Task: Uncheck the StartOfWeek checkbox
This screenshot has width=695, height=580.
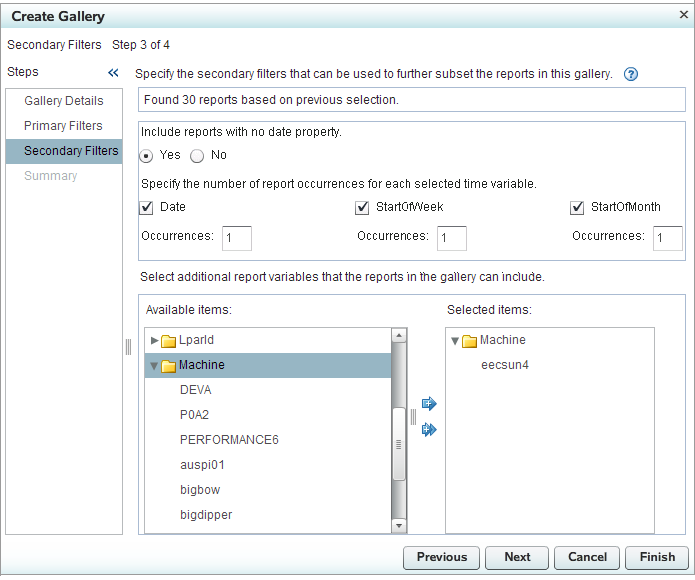Action: tap(362, 207)
